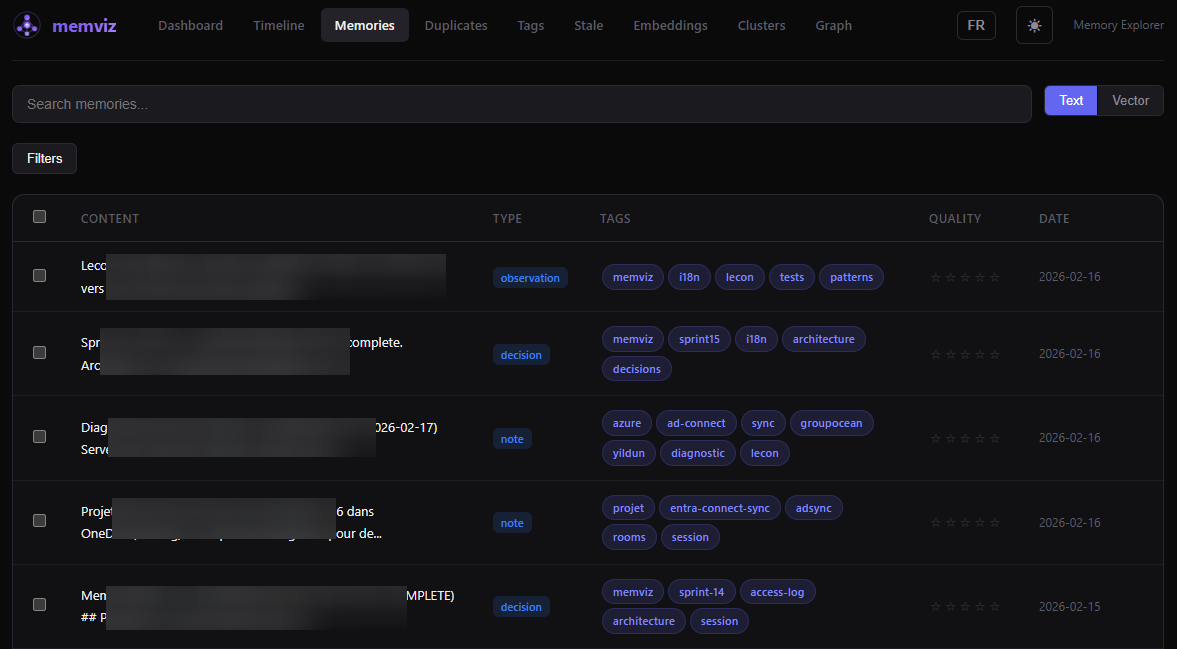Click quality stars for 'lecon' observation row
The width and height of the screenshot is (1177, 649).
coord(965,278)
